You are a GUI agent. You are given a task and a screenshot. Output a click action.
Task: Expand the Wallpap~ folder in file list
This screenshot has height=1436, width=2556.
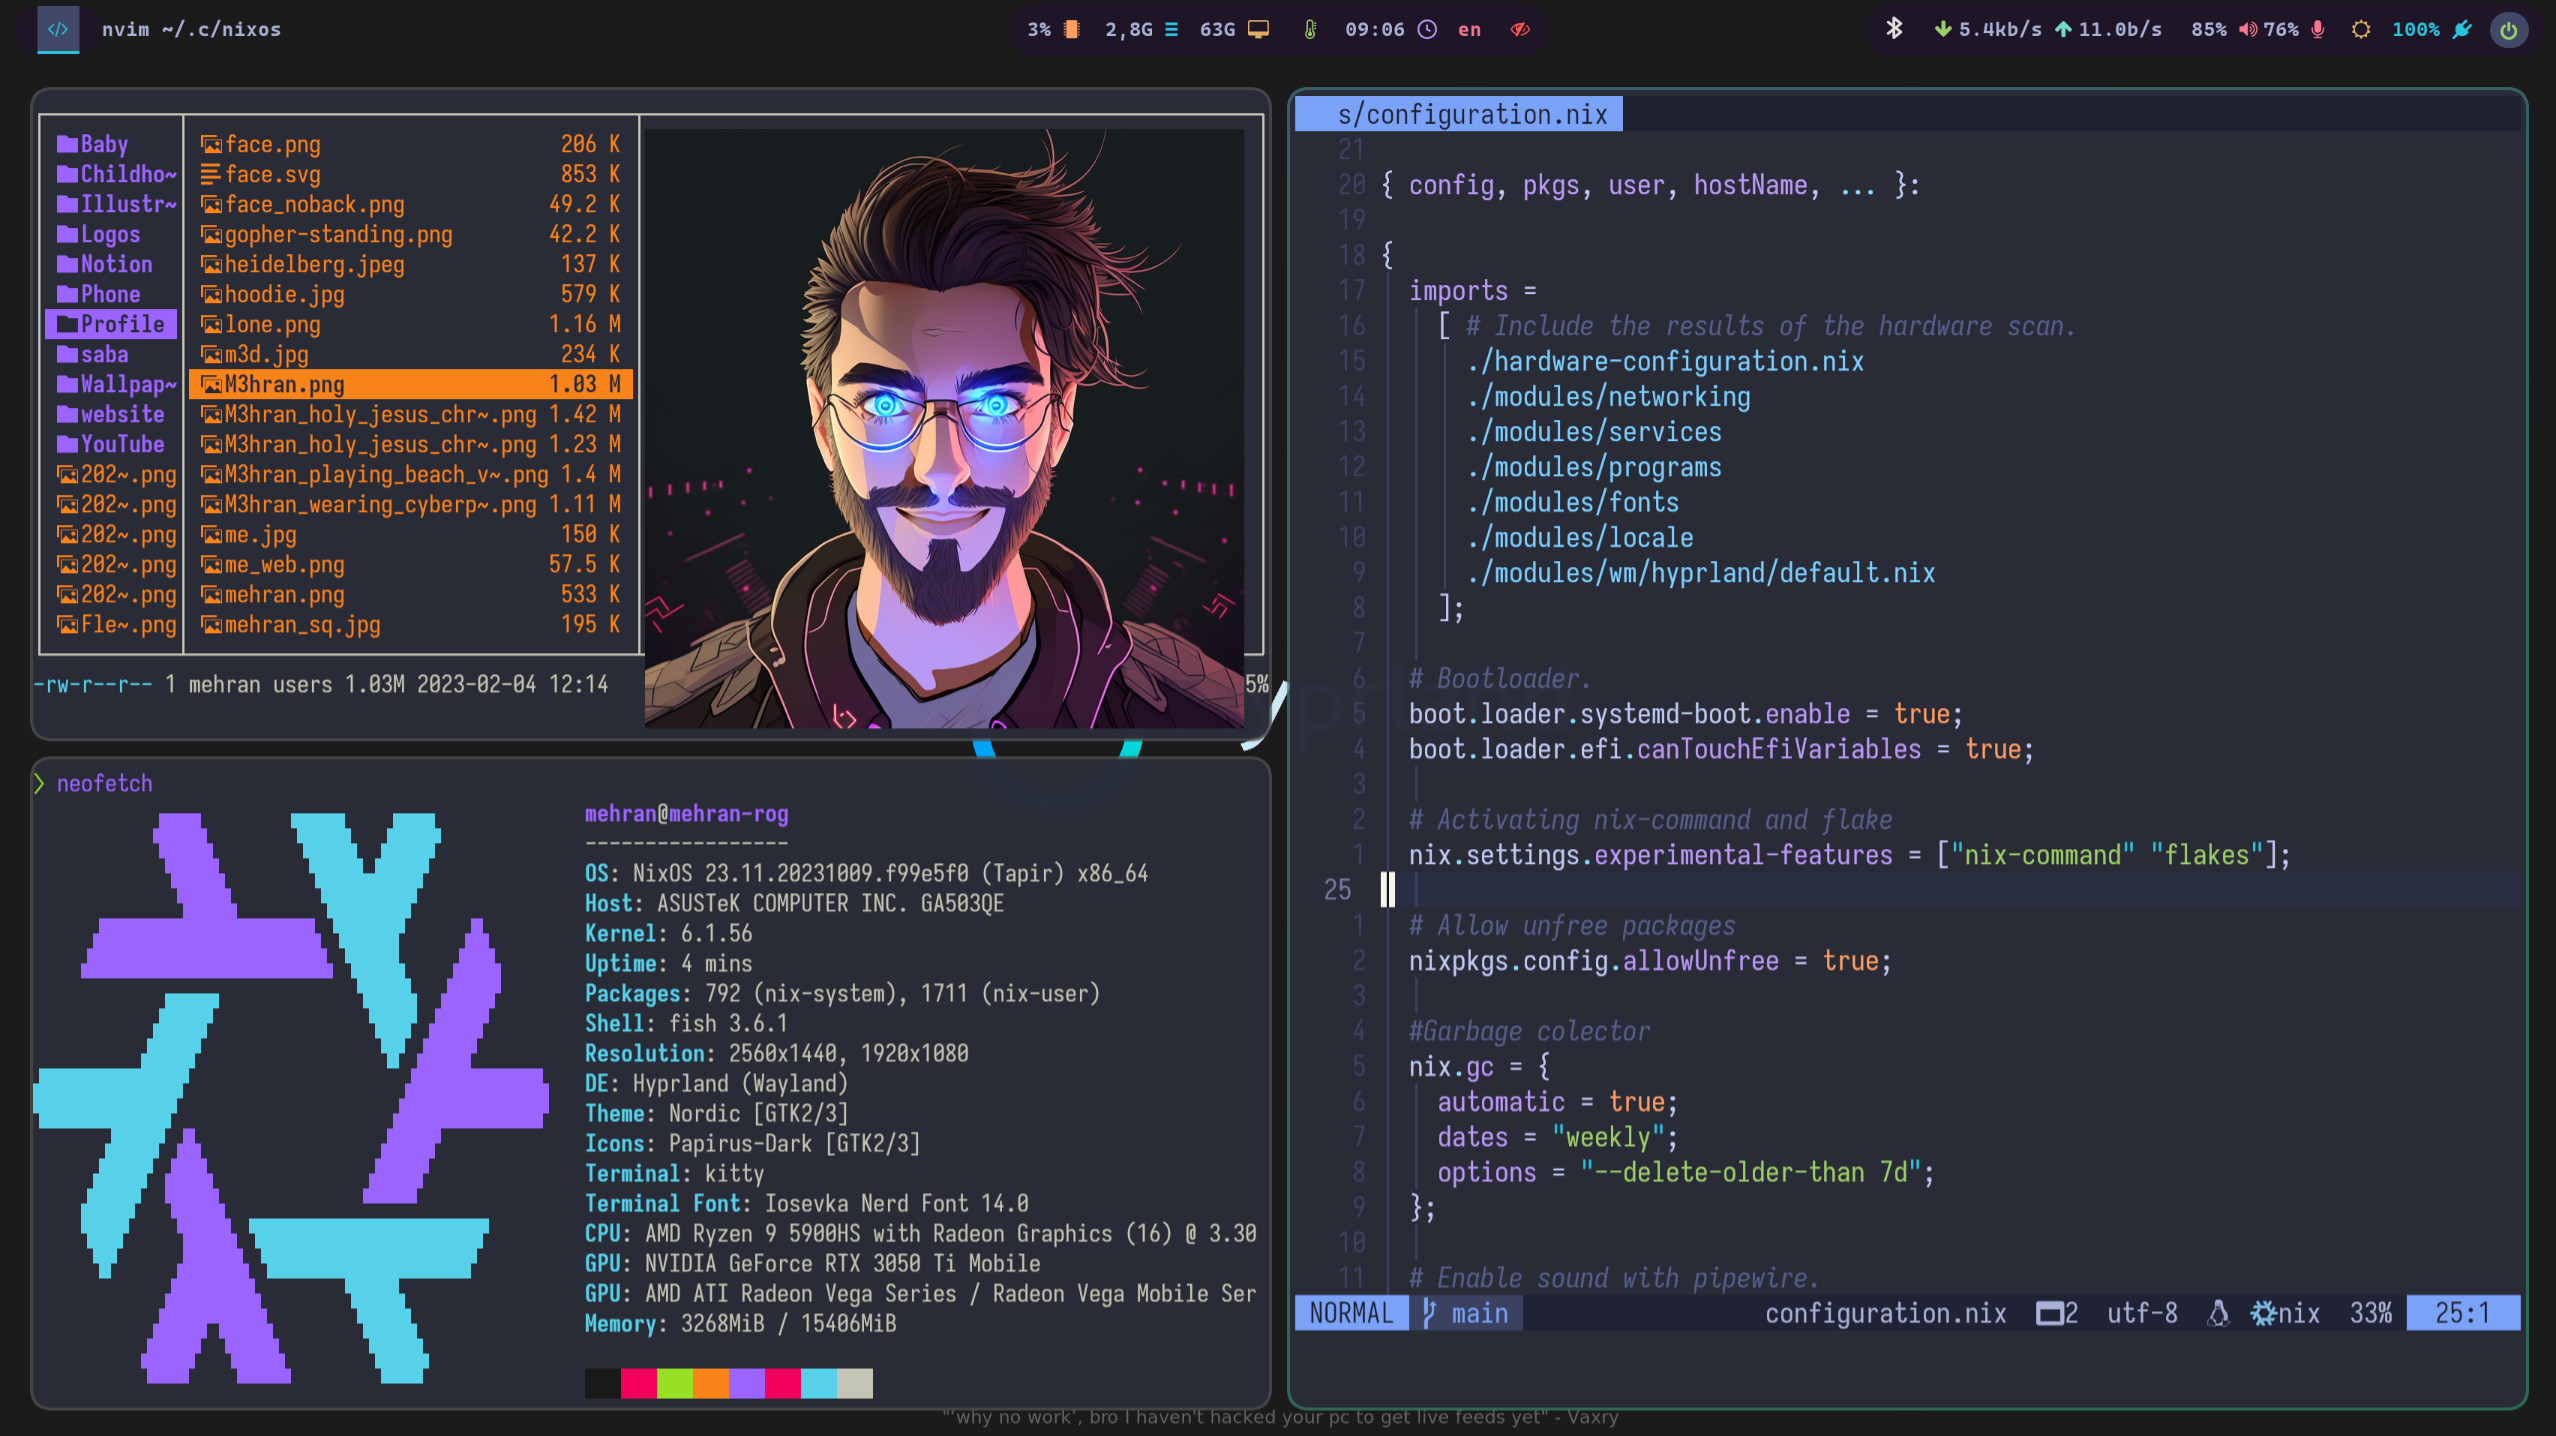pos(116,384)
